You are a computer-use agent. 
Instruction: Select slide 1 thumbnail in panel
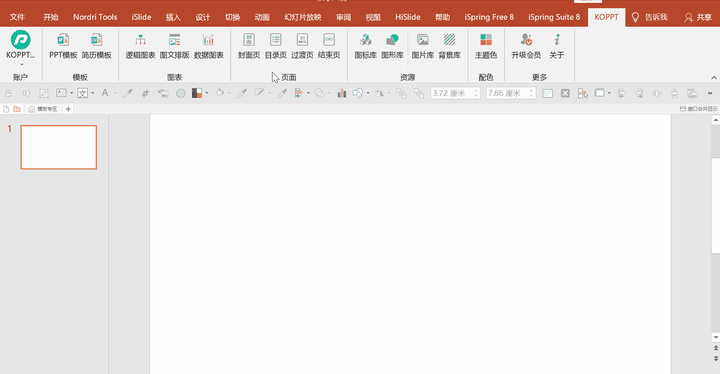[x=59, y=147]
